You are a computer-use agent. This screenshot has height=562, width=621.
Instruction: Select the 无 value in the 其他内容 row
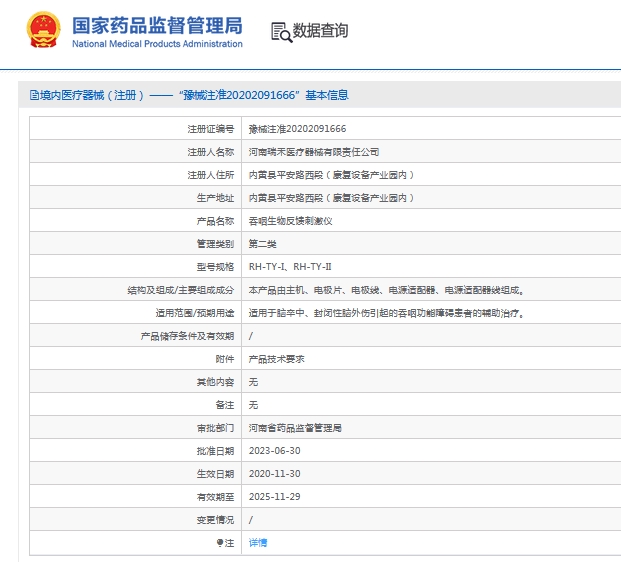pyautogui.click(x=253, y=382)
